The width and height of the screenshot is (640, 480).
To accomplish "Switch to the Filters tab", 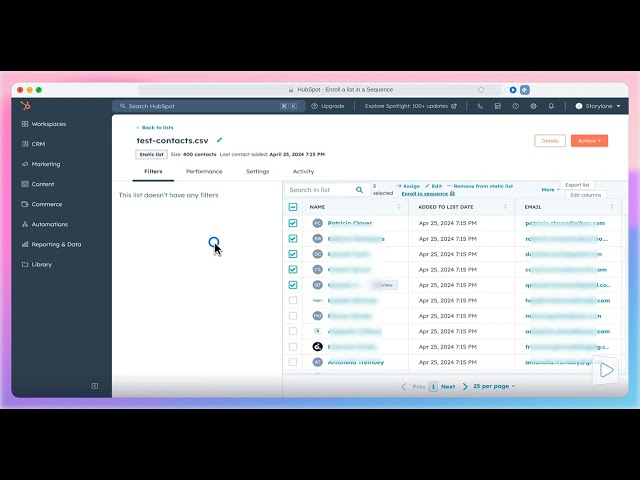I will [x=153, y=171].
